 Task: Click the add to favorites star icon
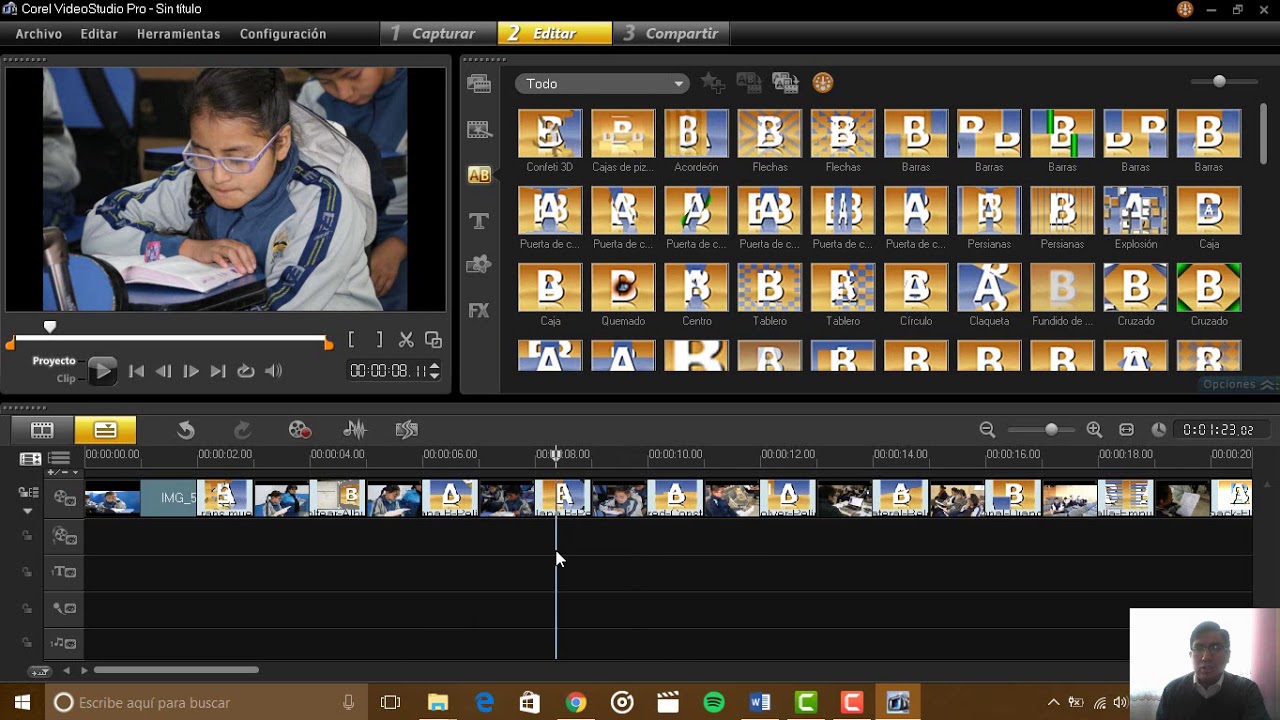(x=713, y=83)
